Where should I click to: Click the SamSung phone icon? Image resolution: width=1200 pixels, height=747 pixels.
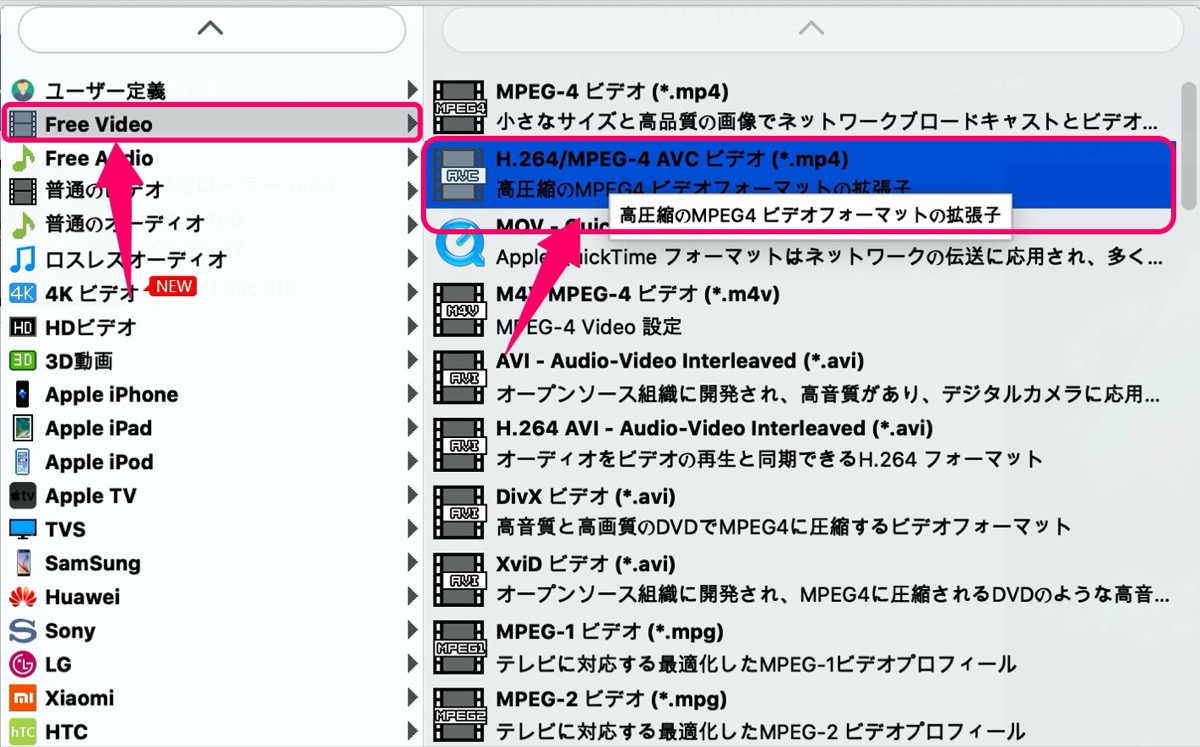22,563
